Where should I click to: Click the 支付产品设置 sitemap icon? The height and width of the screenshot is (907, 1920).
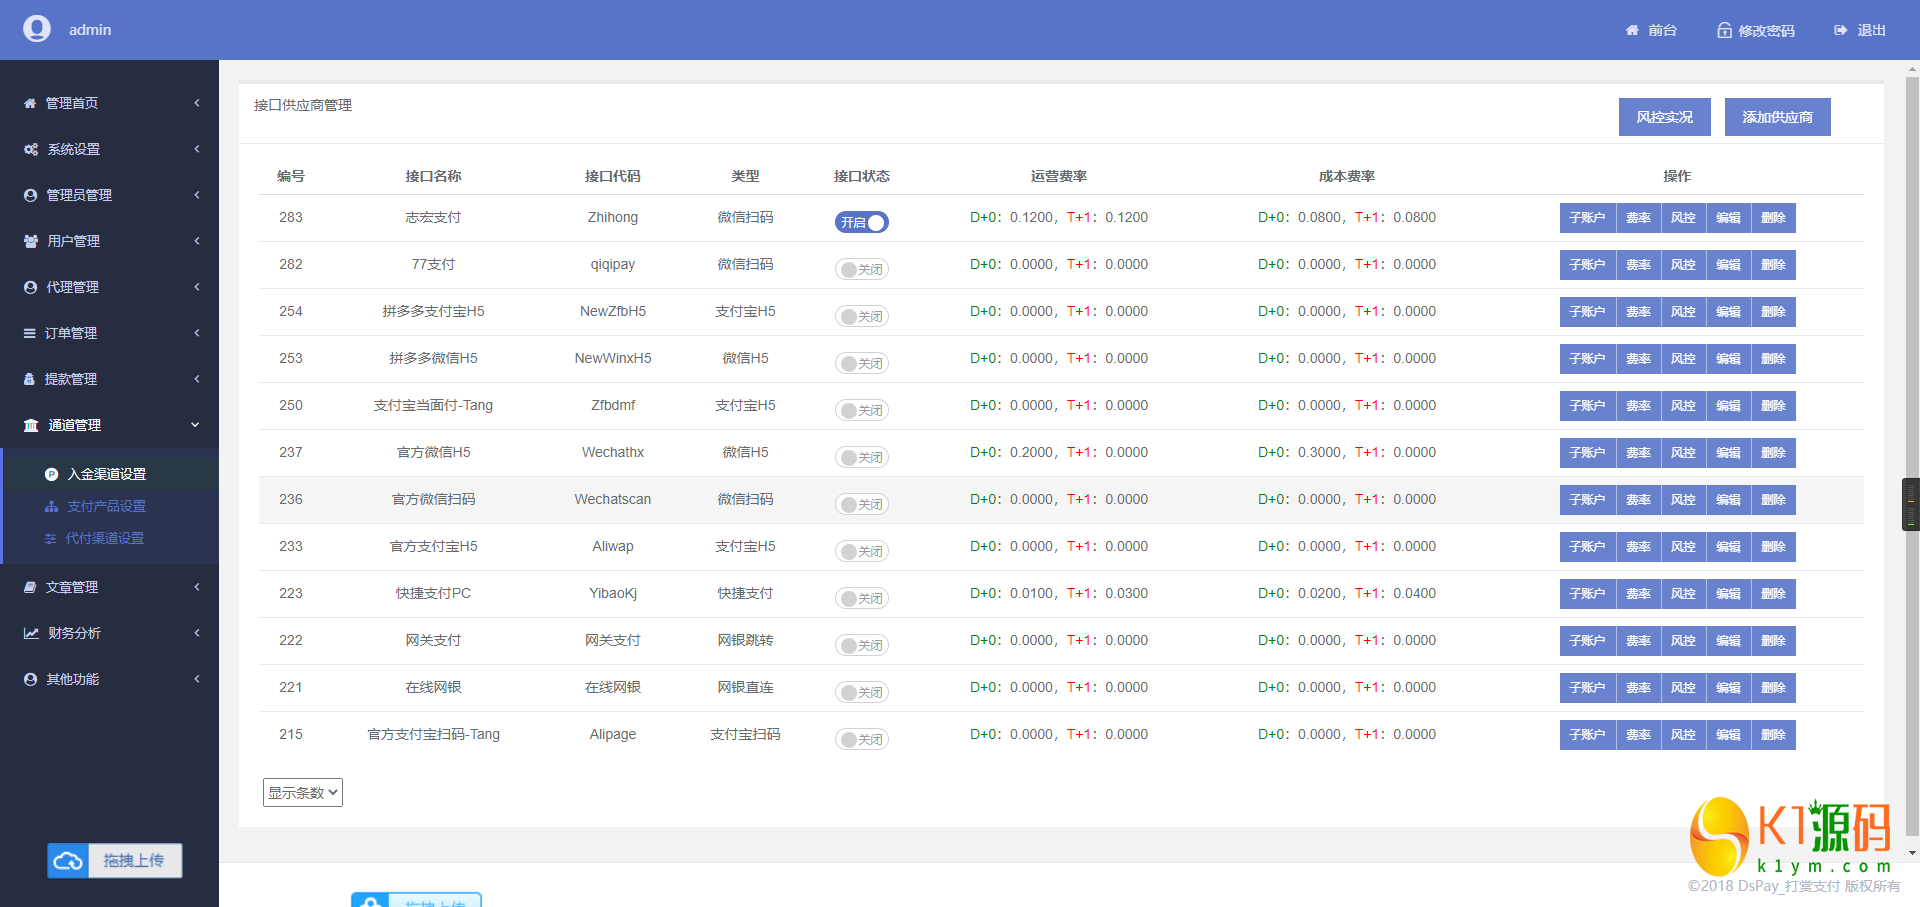[x=51, y=506]
